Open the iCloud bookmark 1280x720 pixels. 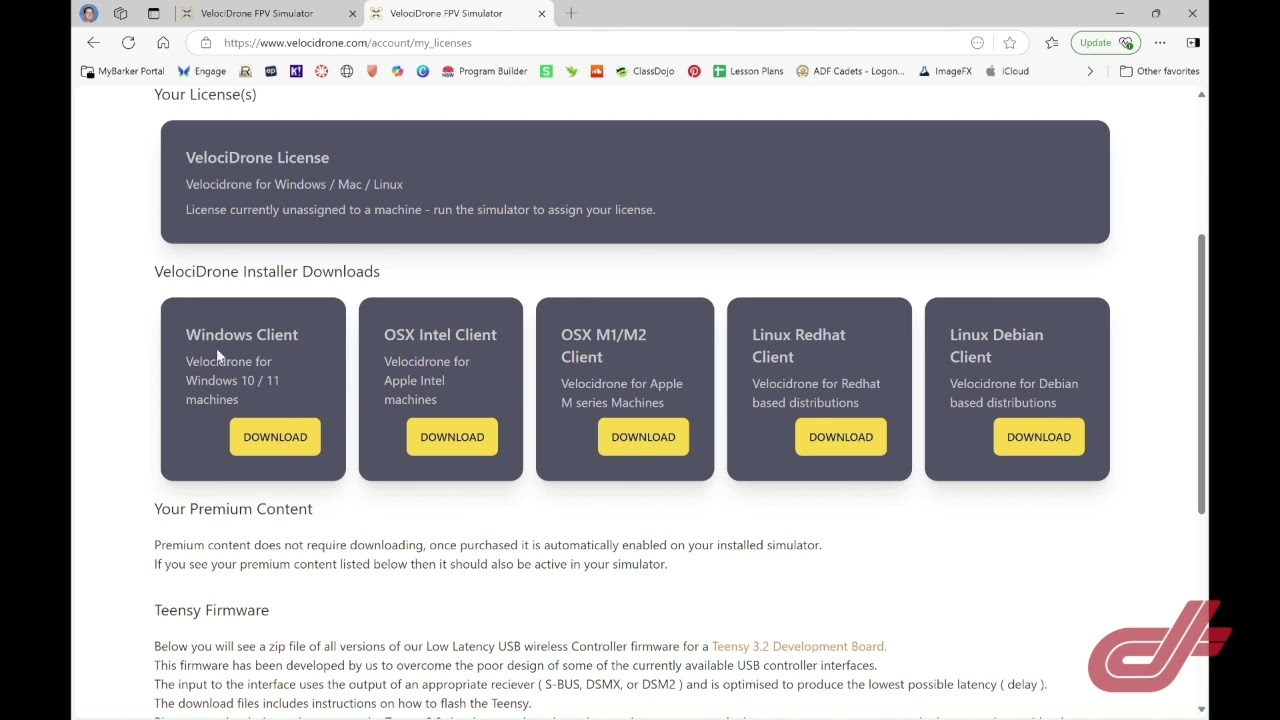point(1007,71)
